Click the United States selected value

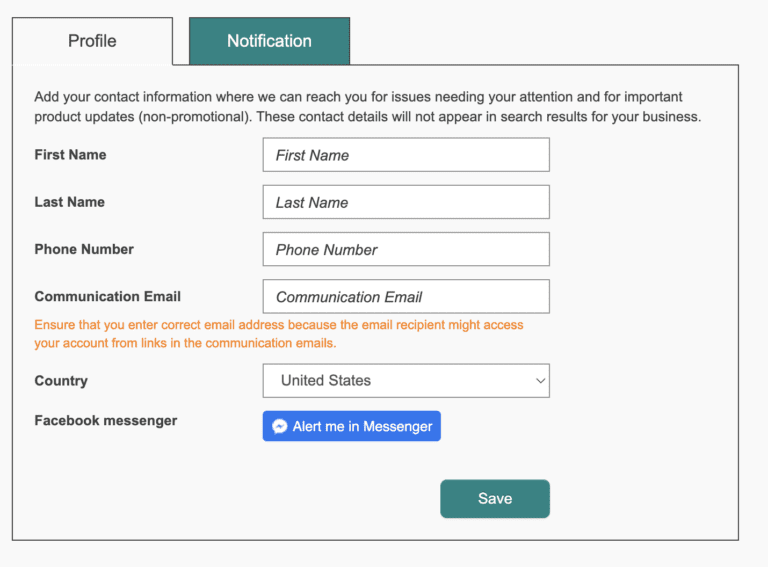pos(326,381)
